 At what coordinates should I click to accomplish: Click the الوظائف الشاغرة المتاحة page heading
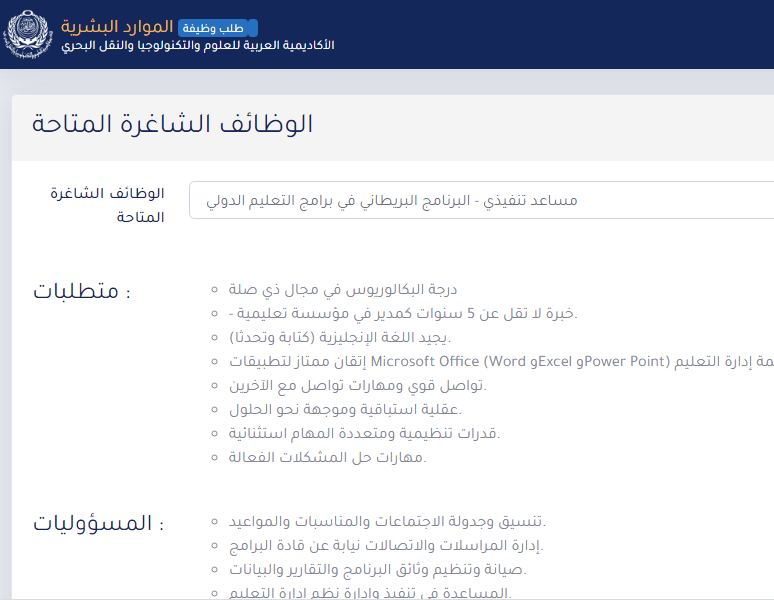172,124
